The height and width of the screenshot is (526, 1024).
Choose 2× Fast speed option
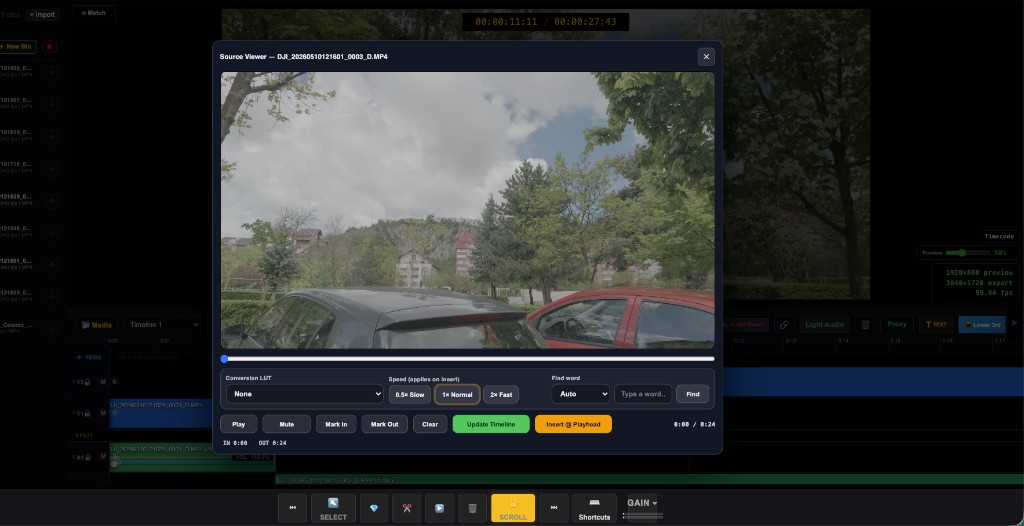(501, 395)
